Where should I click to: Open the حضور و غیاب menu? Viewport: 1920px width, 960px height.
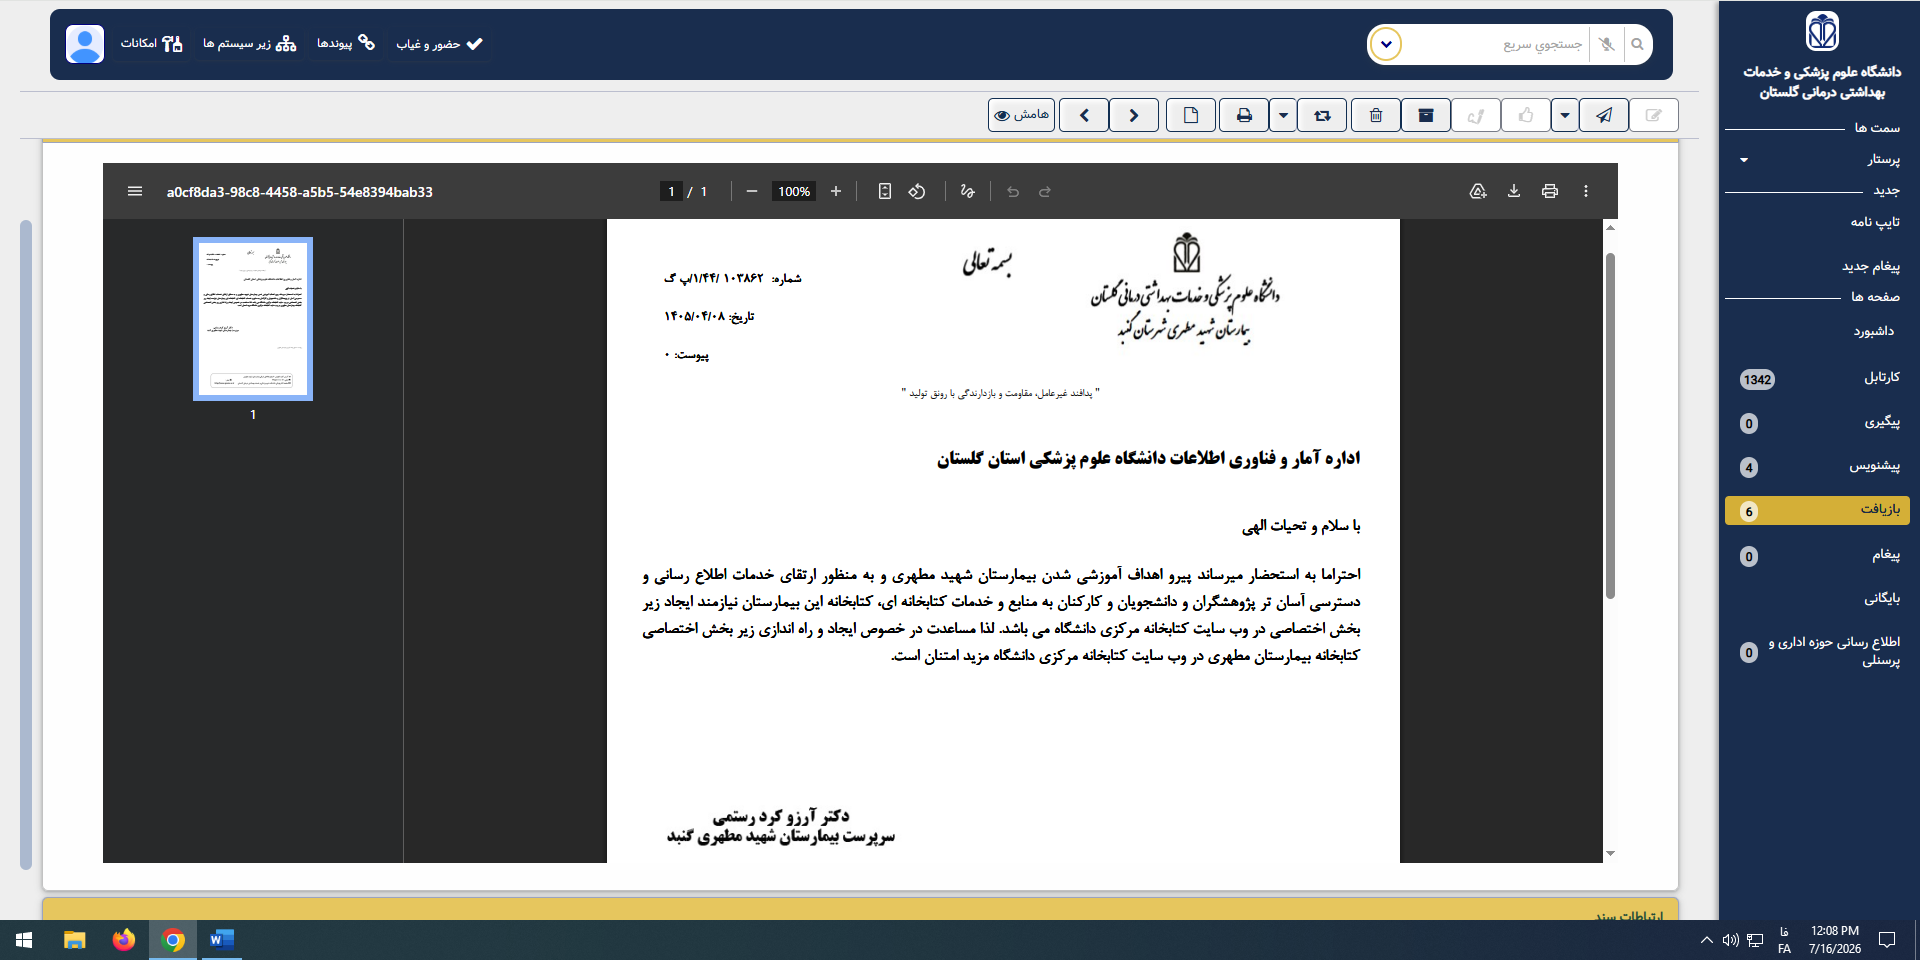[440, 44]
